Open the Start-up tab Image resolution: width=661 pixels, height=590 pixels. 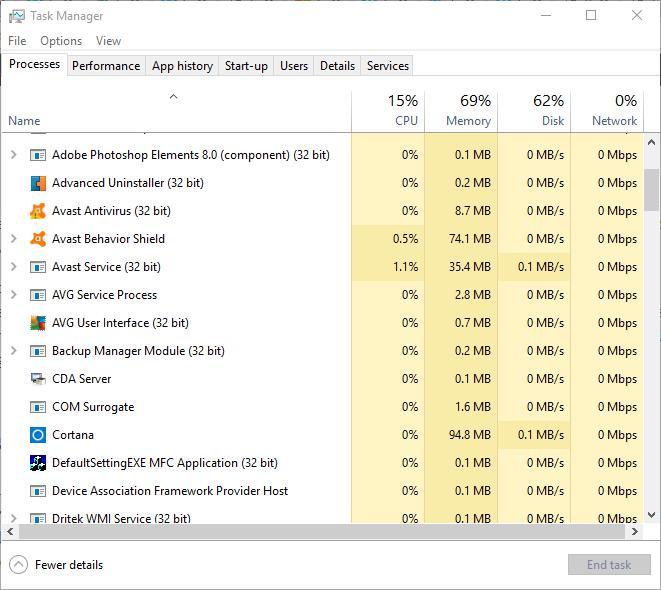click(x=246, y=66)
